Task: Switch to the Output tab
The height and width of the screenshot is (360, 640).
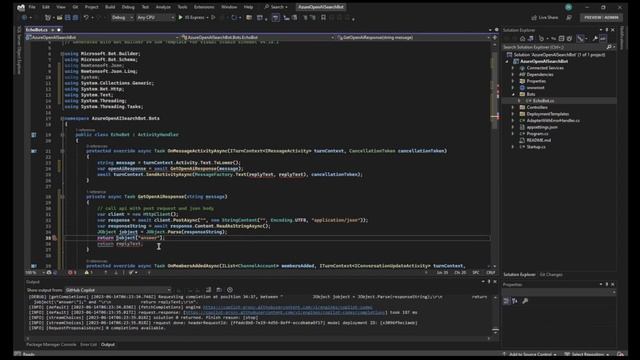Action: coord(108,344)
